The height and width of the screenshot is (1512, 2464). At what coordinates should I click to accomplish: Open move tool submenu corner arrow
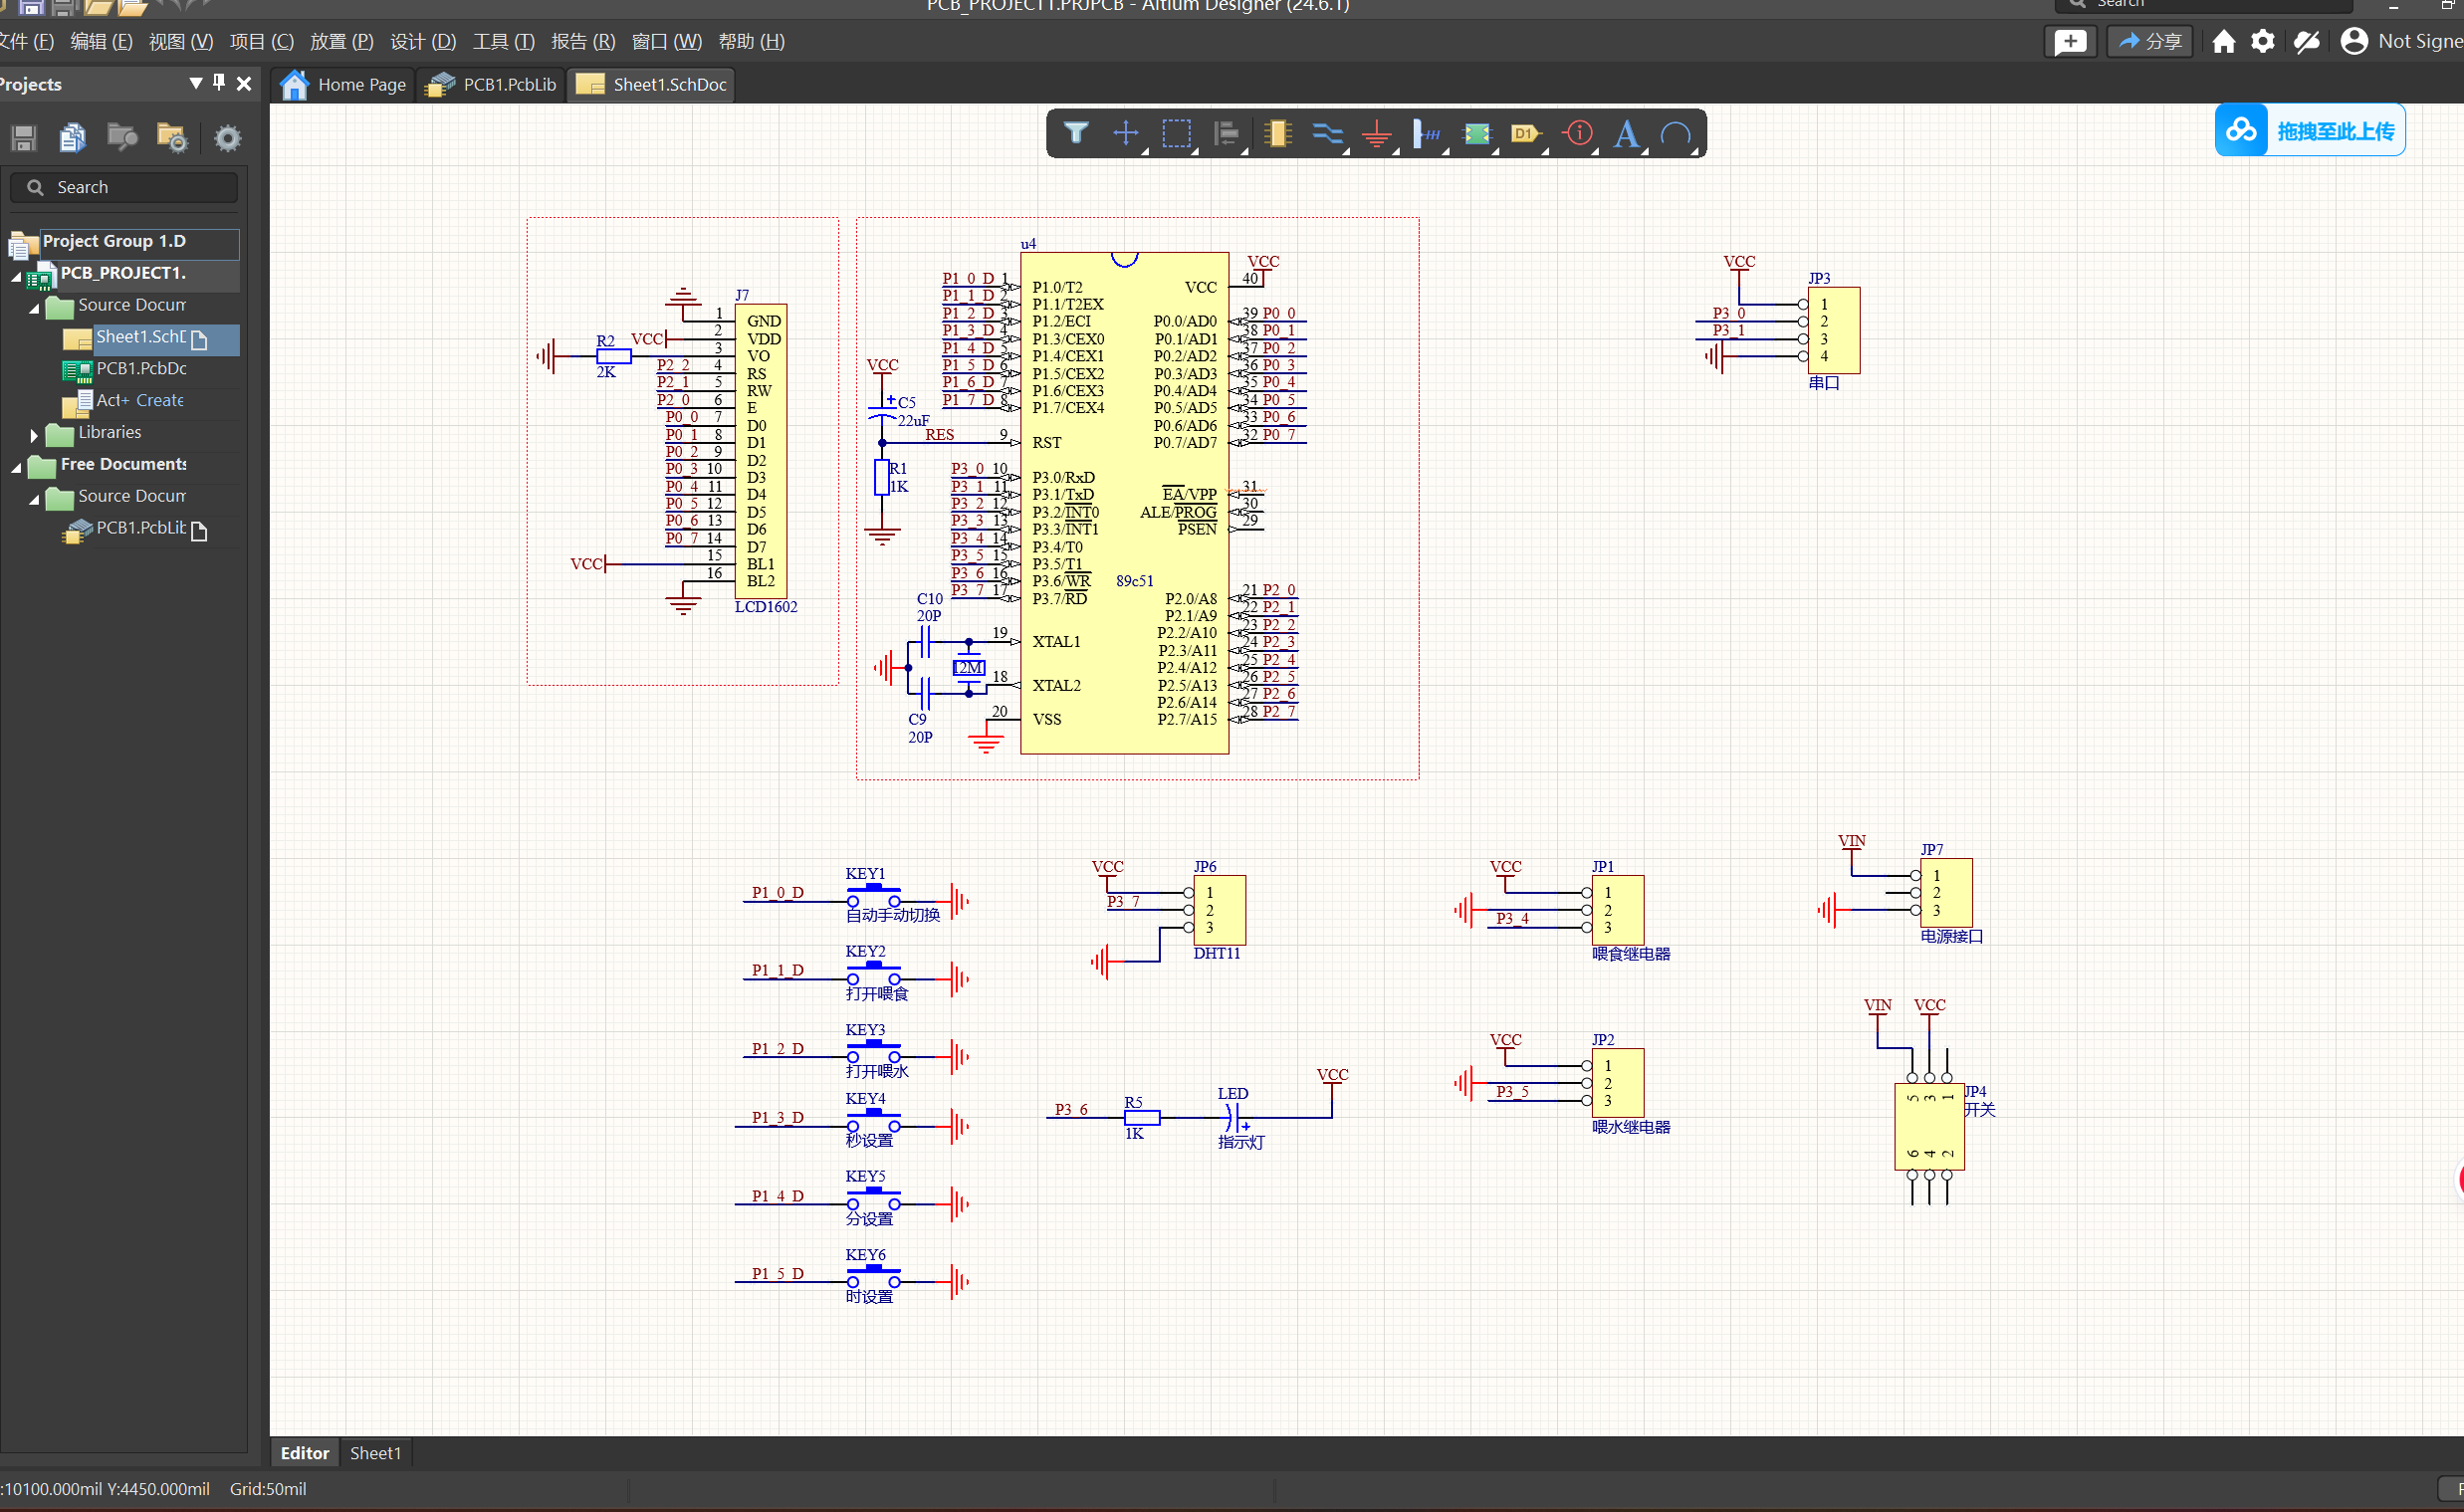1145,152
